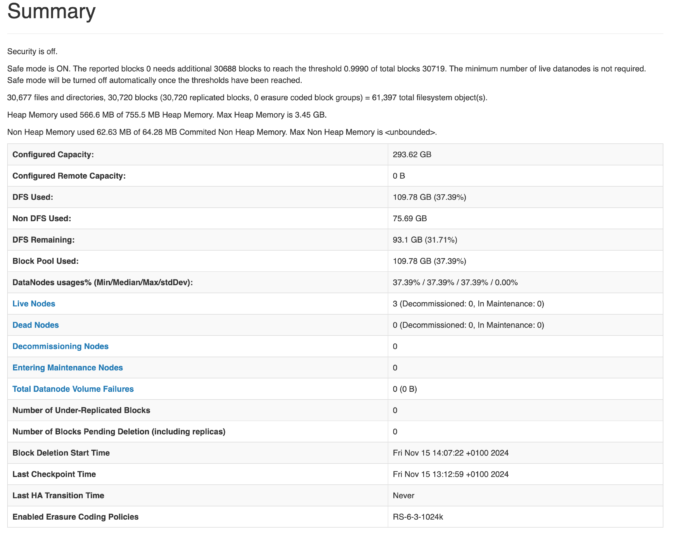The image size is (677, 534).
Task: Click the DFS Used row label
Action: (33, 197)
